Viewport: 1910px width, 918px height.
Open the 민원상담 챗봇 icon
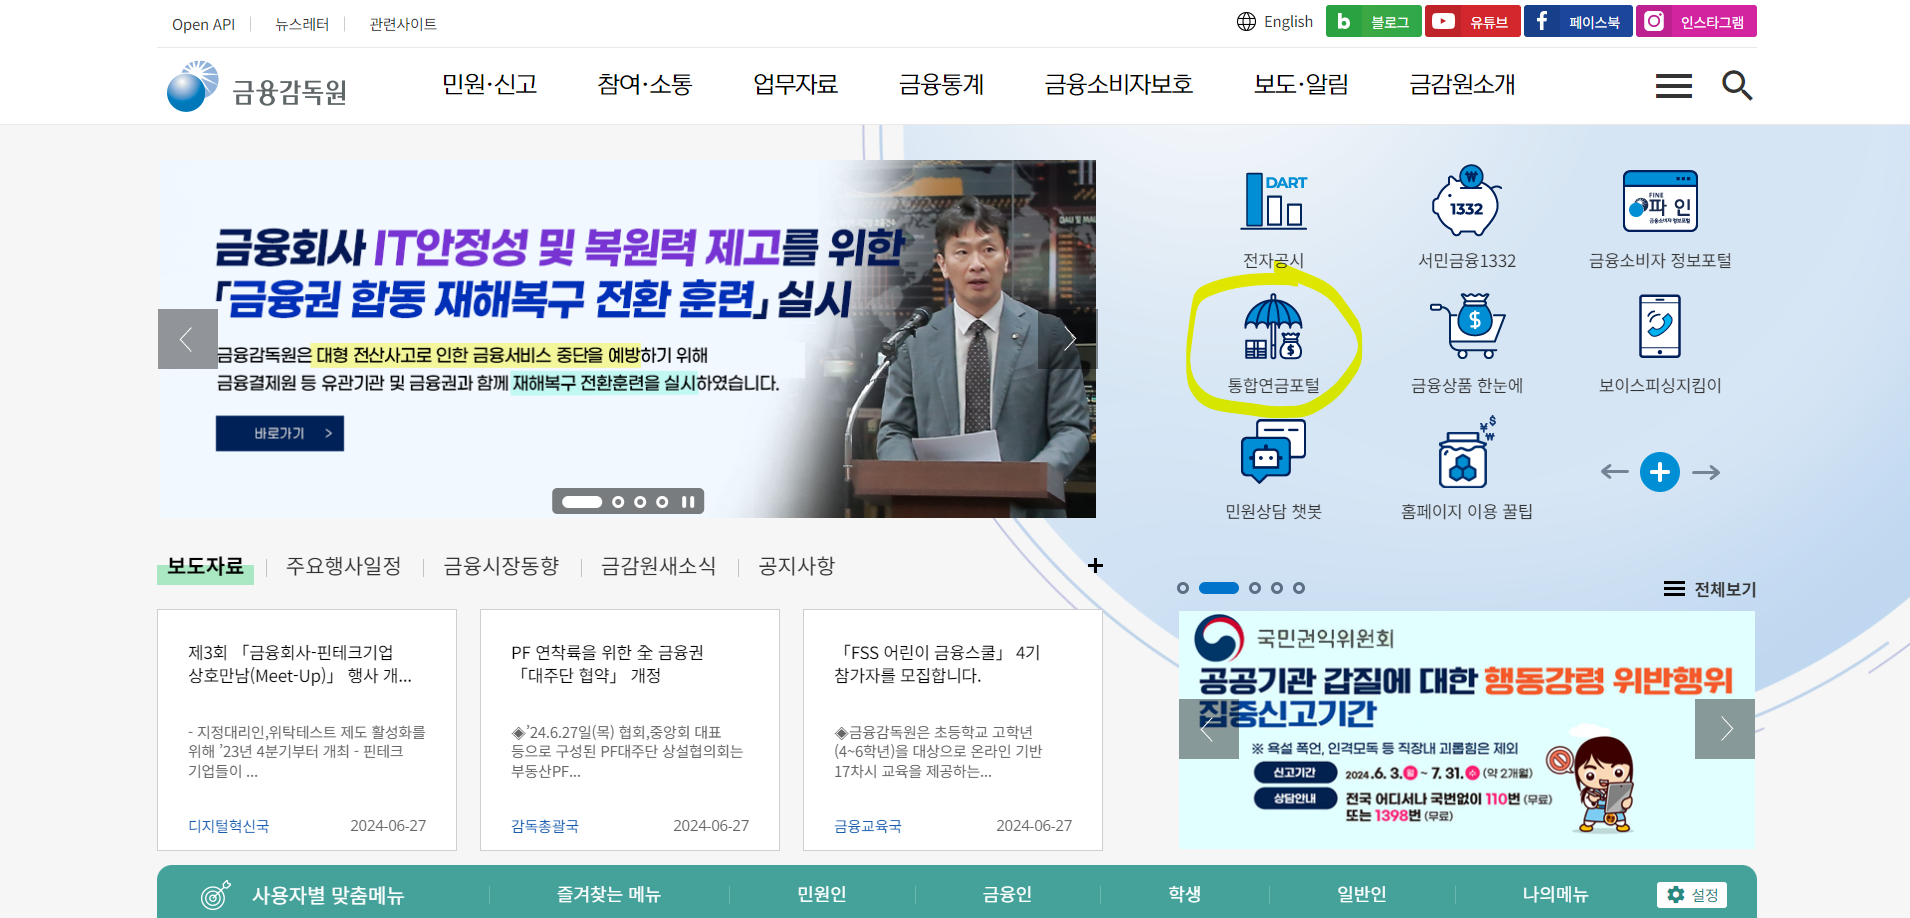click(1274, 452)
